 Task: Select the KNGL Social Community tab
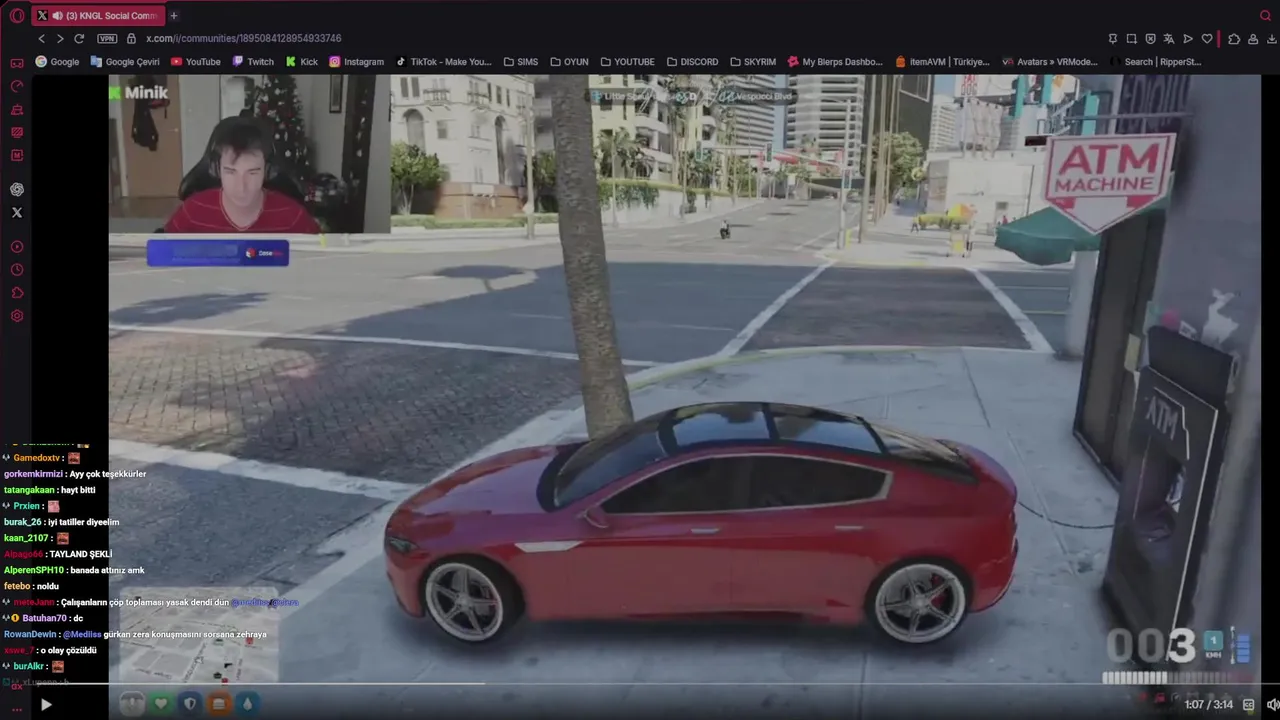(99, 15)
